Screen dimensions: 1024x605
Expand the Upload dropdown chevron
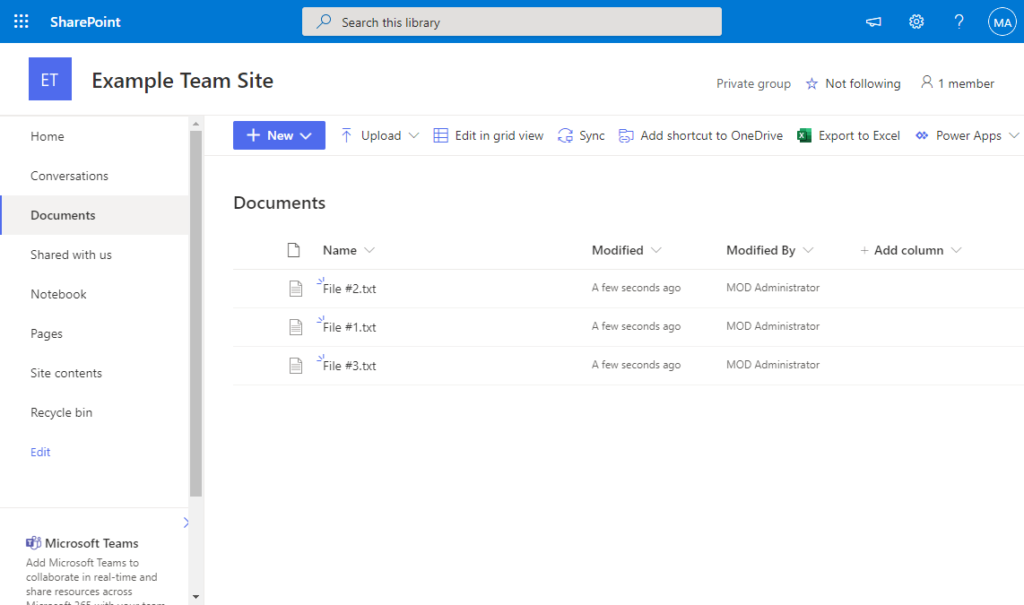coord(413,135)
